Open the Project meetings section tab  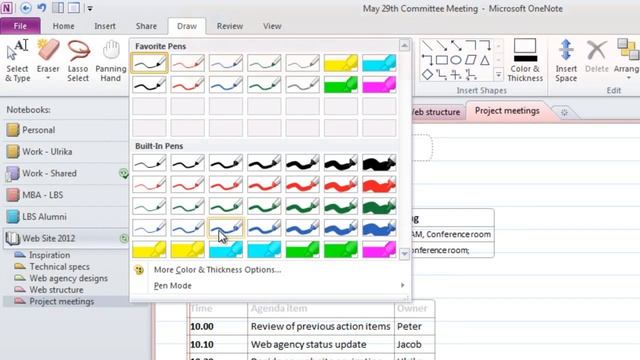pos(507,111)
